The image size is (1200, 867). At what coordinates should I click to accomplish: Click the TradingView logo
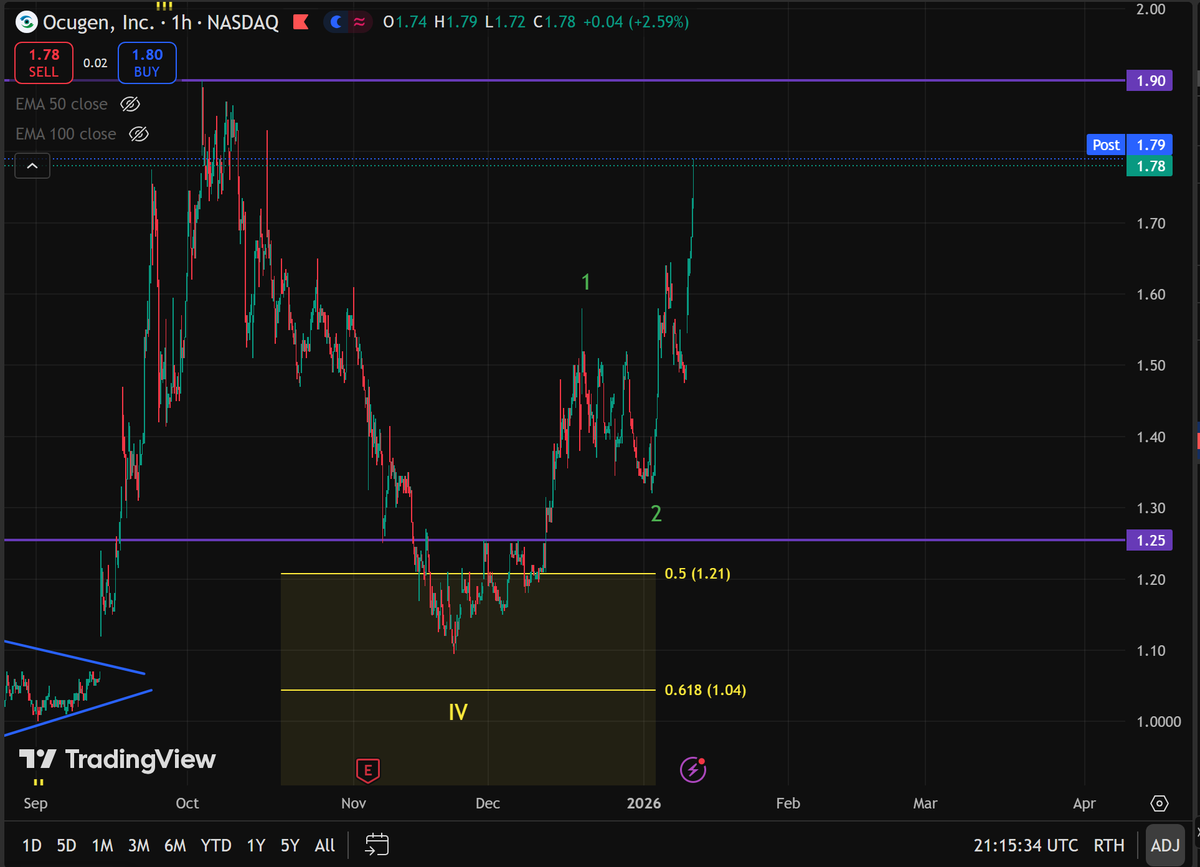(117, 760)
